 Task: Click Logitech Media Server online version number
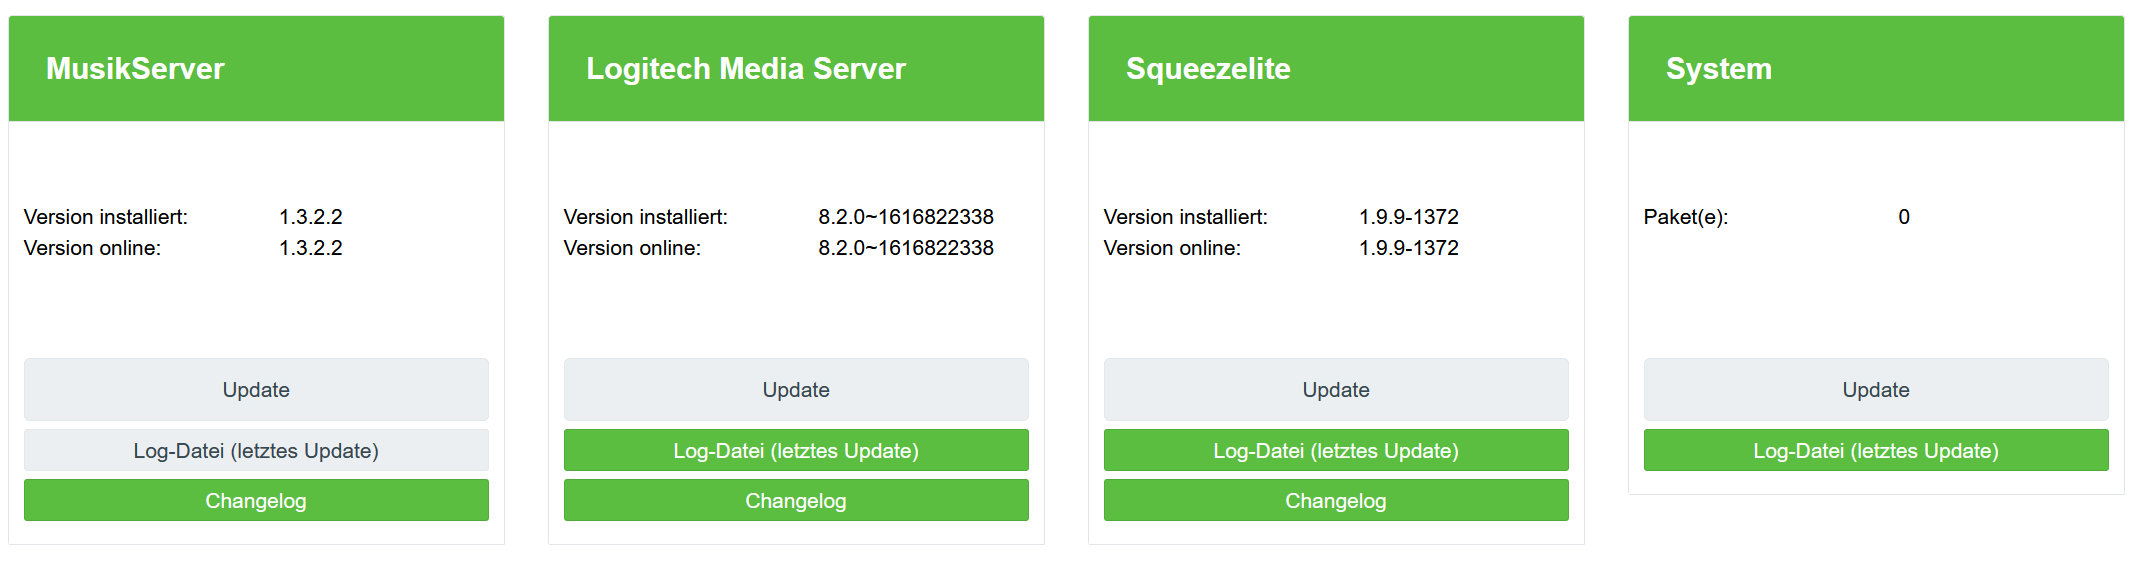(906, 248)
